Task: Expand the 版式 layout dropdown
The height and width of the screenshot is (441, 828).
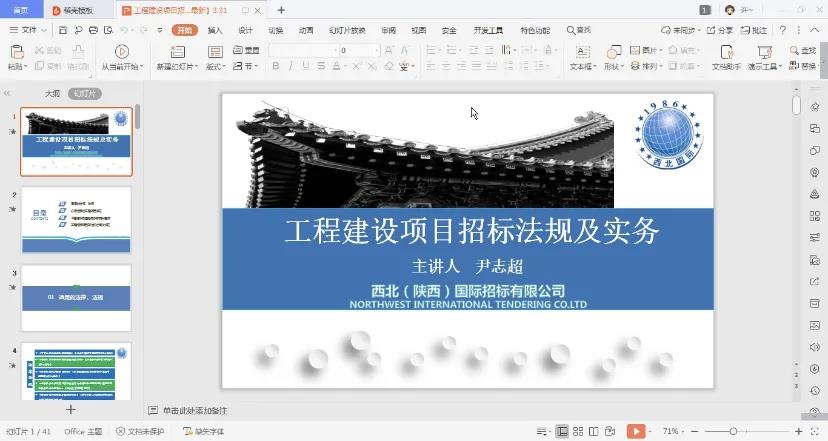Action: coord(215,67)
